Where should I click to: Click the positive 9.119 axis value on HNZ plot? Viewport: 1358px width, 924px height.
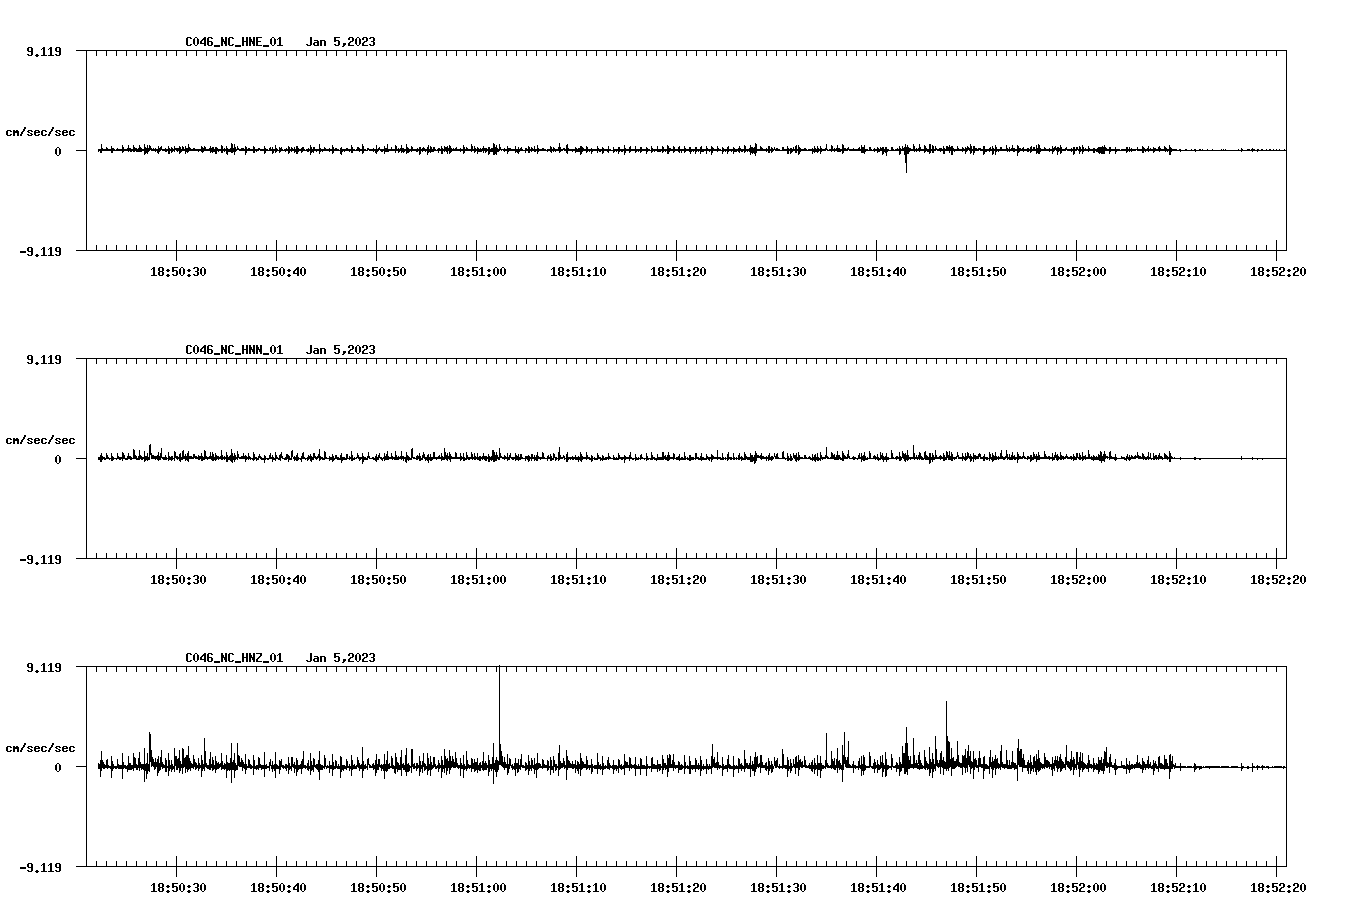pyautogui.click(x=43, y=667)
